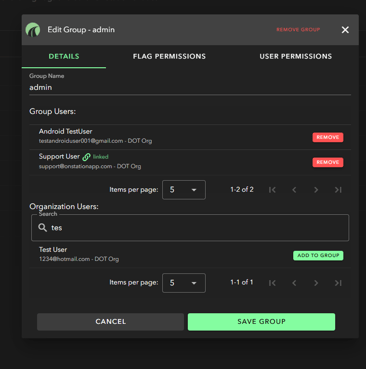The image size is (366, 369).
Task: Click the Edit Group - admin title
Action: pyautogui.click(x=81, y=30)
